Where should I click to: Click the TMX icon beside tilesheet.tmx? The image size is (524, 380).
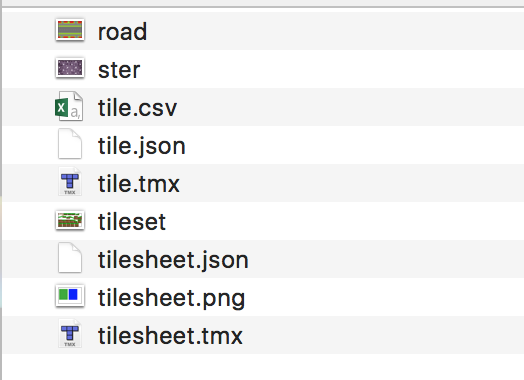(70, 334)
